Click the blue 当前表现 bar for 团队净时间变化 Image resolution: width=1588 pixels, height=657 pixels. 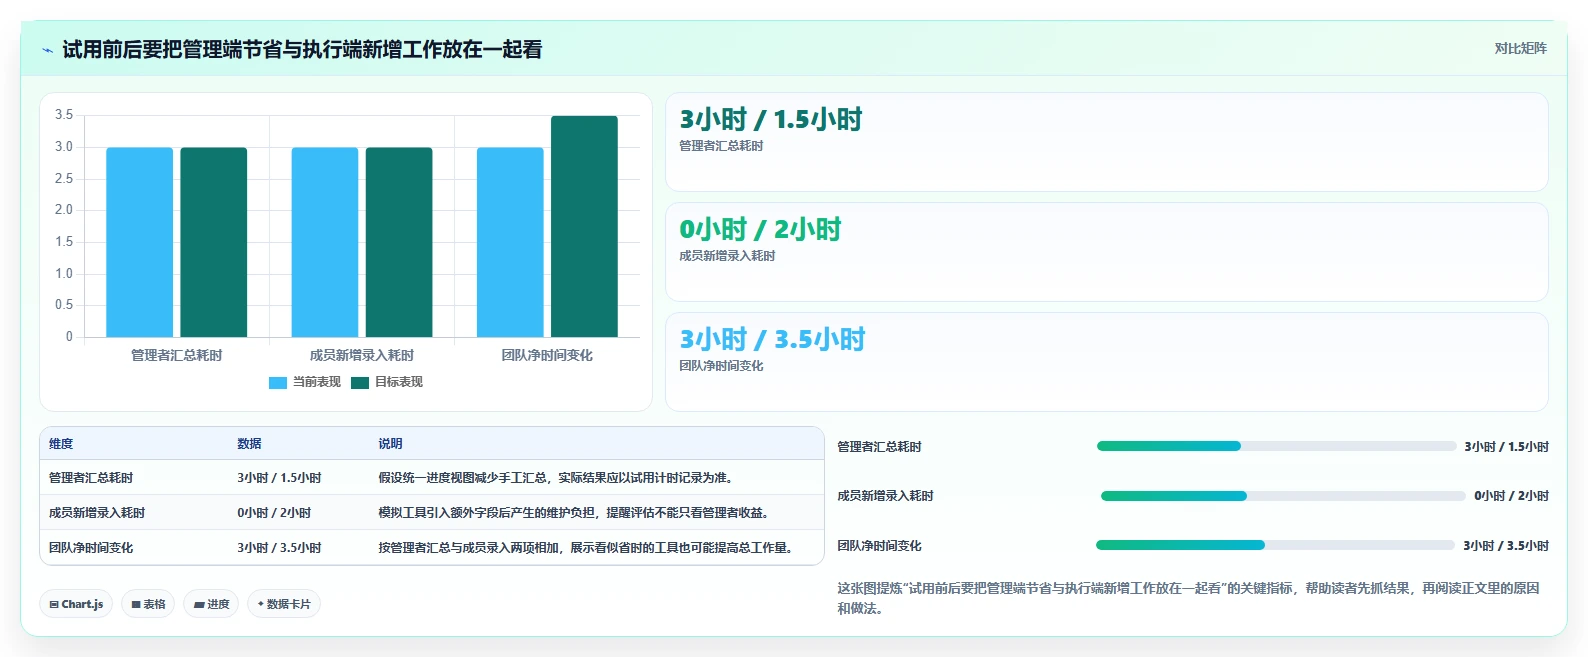point(510,242)
